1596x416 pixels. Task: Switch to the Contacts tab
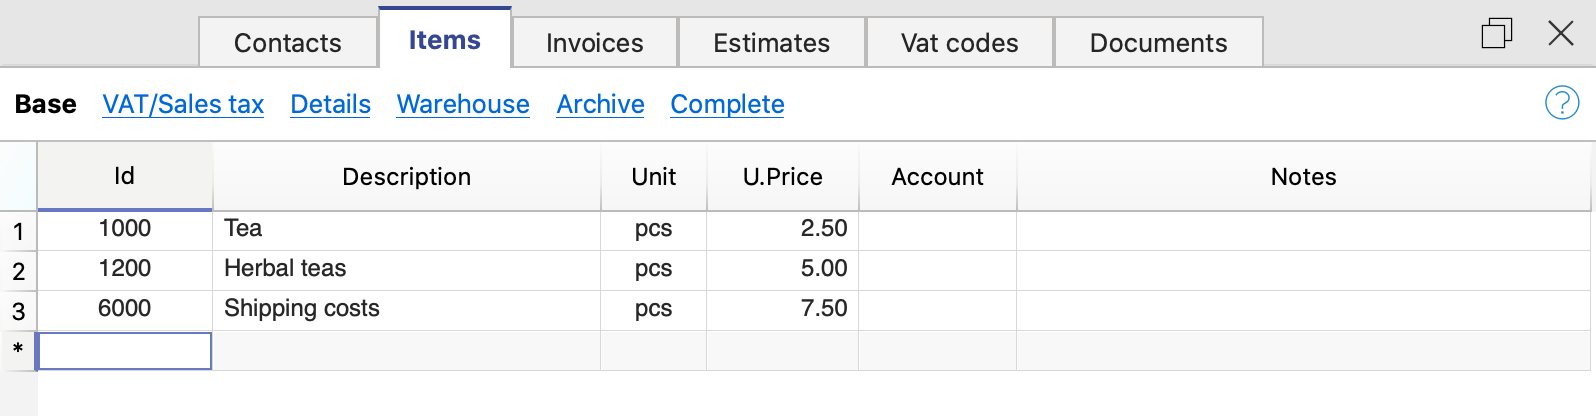(x=287, y=43)
